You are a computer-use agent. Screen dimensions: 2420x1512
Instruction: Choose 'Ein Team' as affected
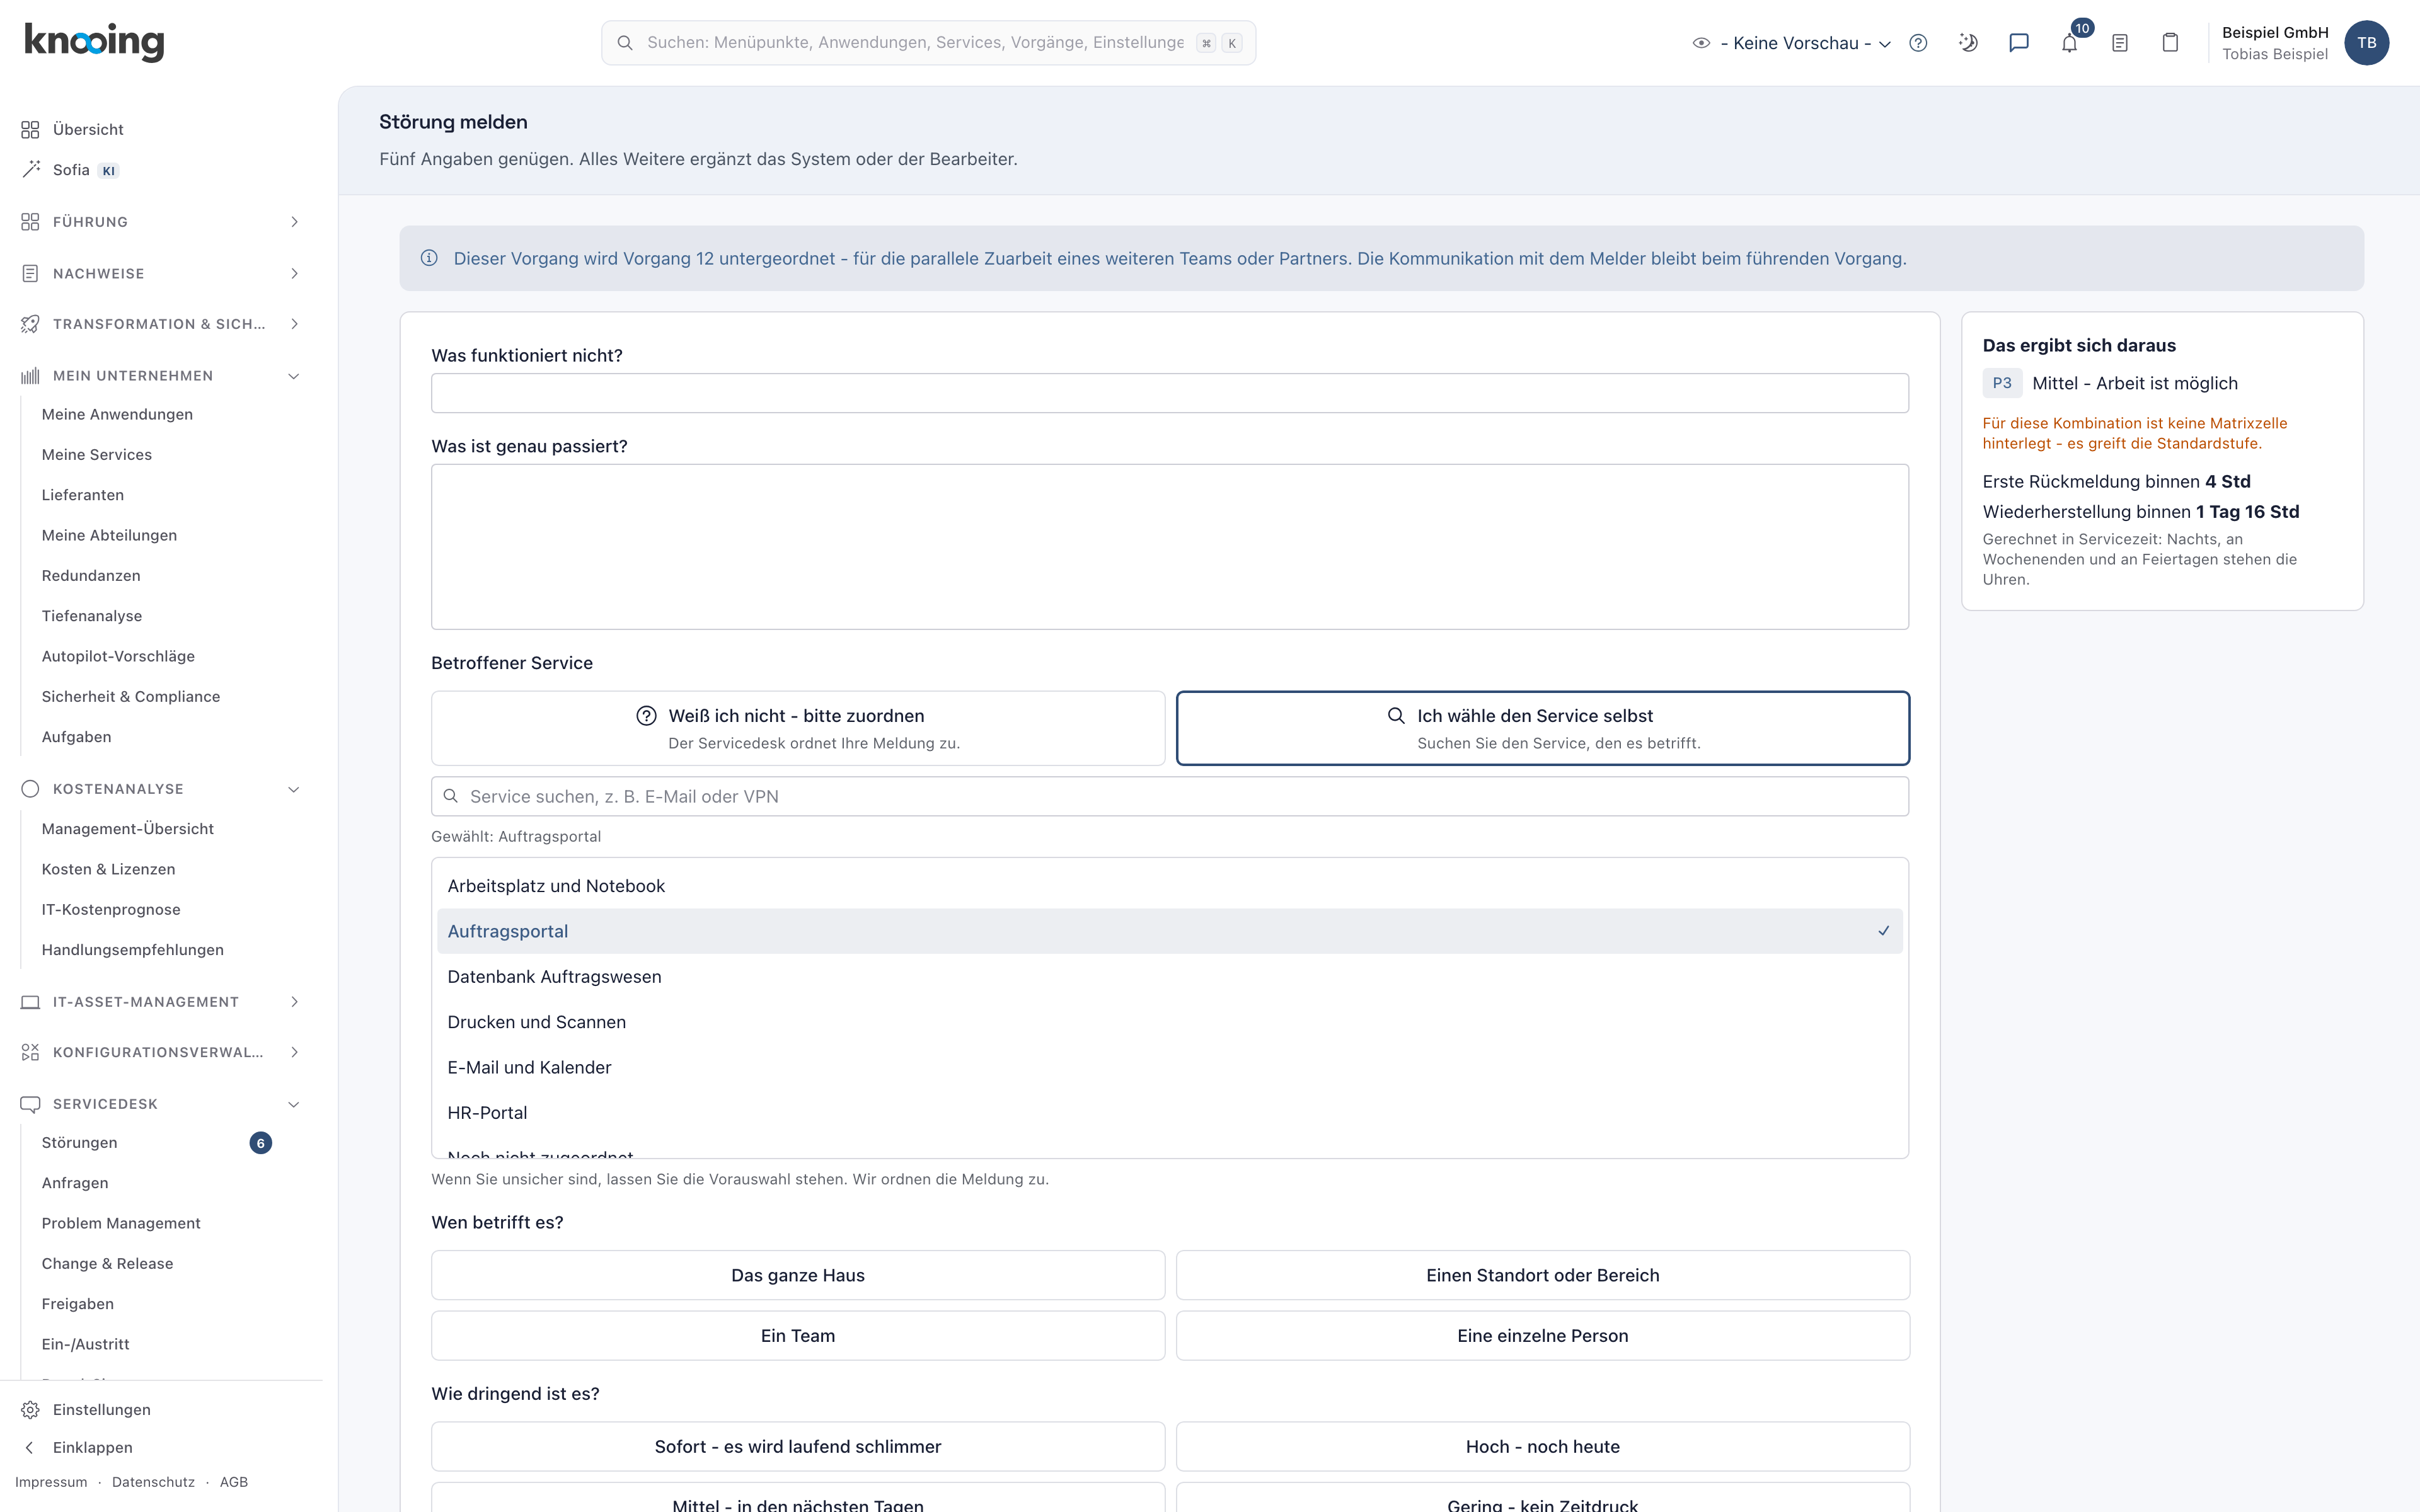[x=798, y=1335]
